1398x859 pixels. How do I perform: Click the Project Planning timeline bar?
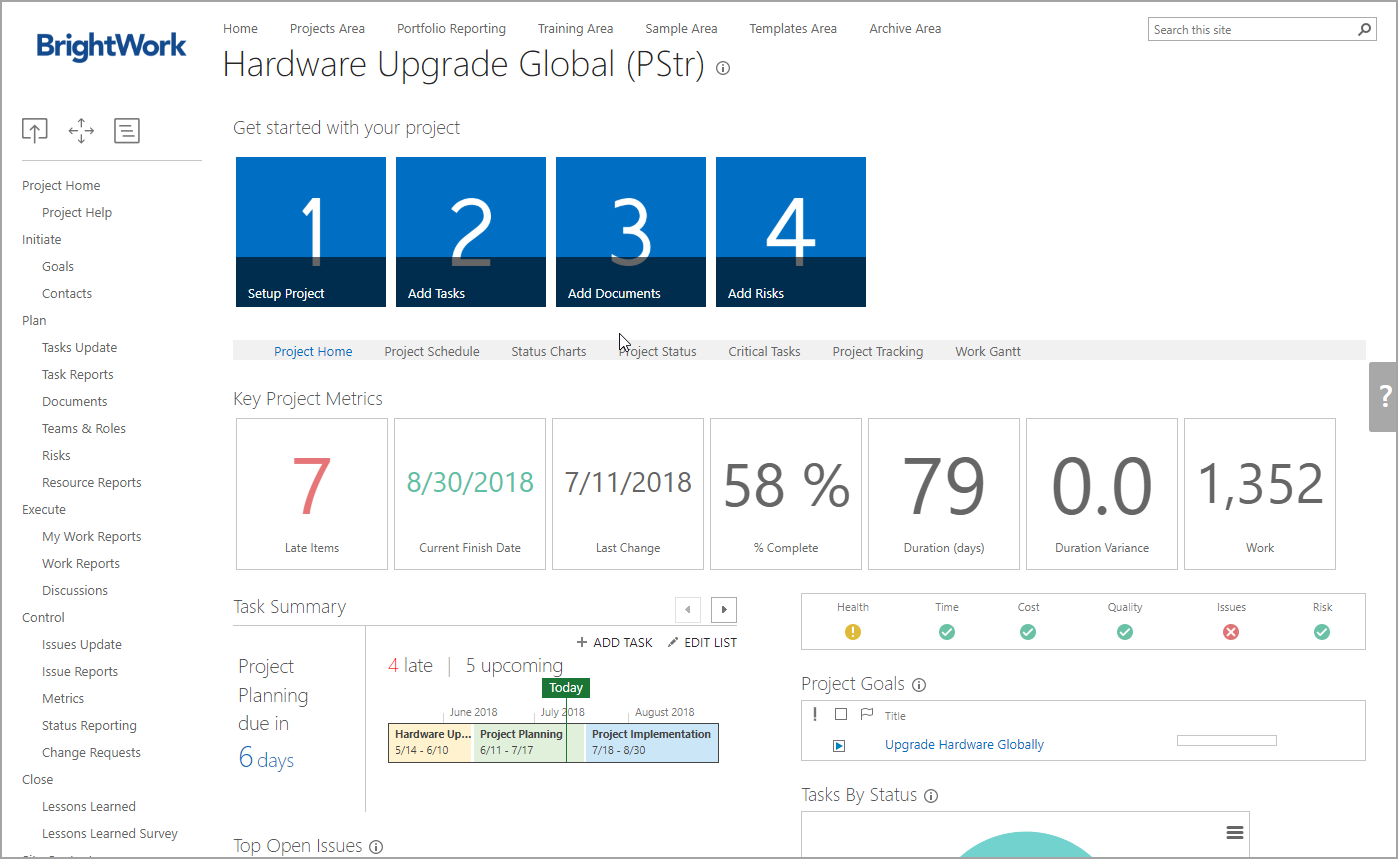529,743
